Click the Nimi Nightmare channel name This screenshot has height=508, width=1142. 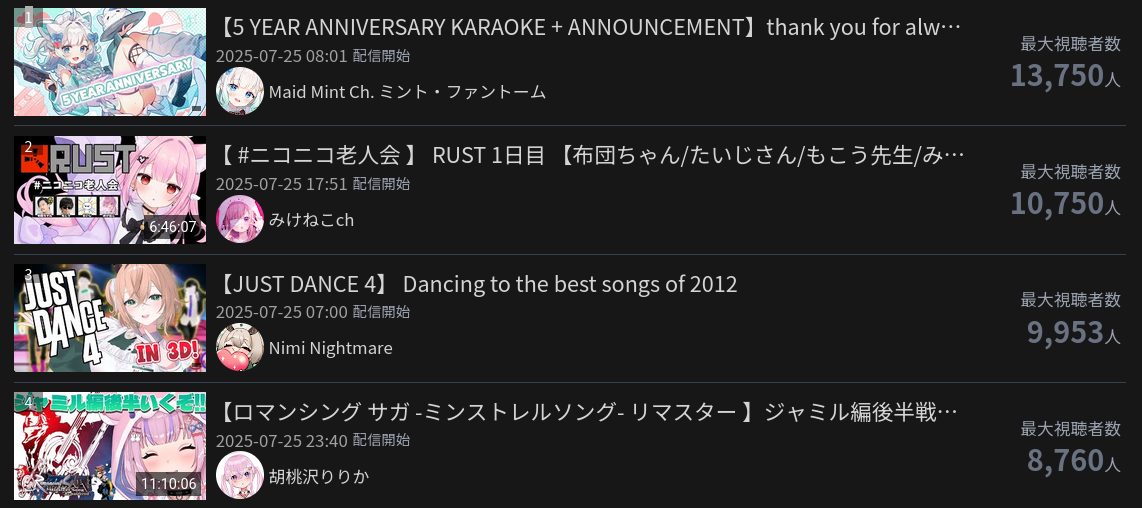[330, 348]
